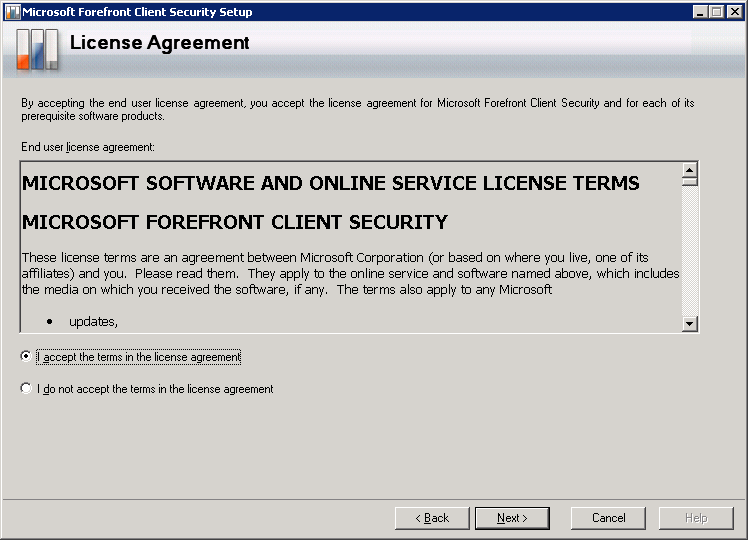The image size is (748, 540).
Task: Click the 'License Agreement' page title
Action: [159, 43]
